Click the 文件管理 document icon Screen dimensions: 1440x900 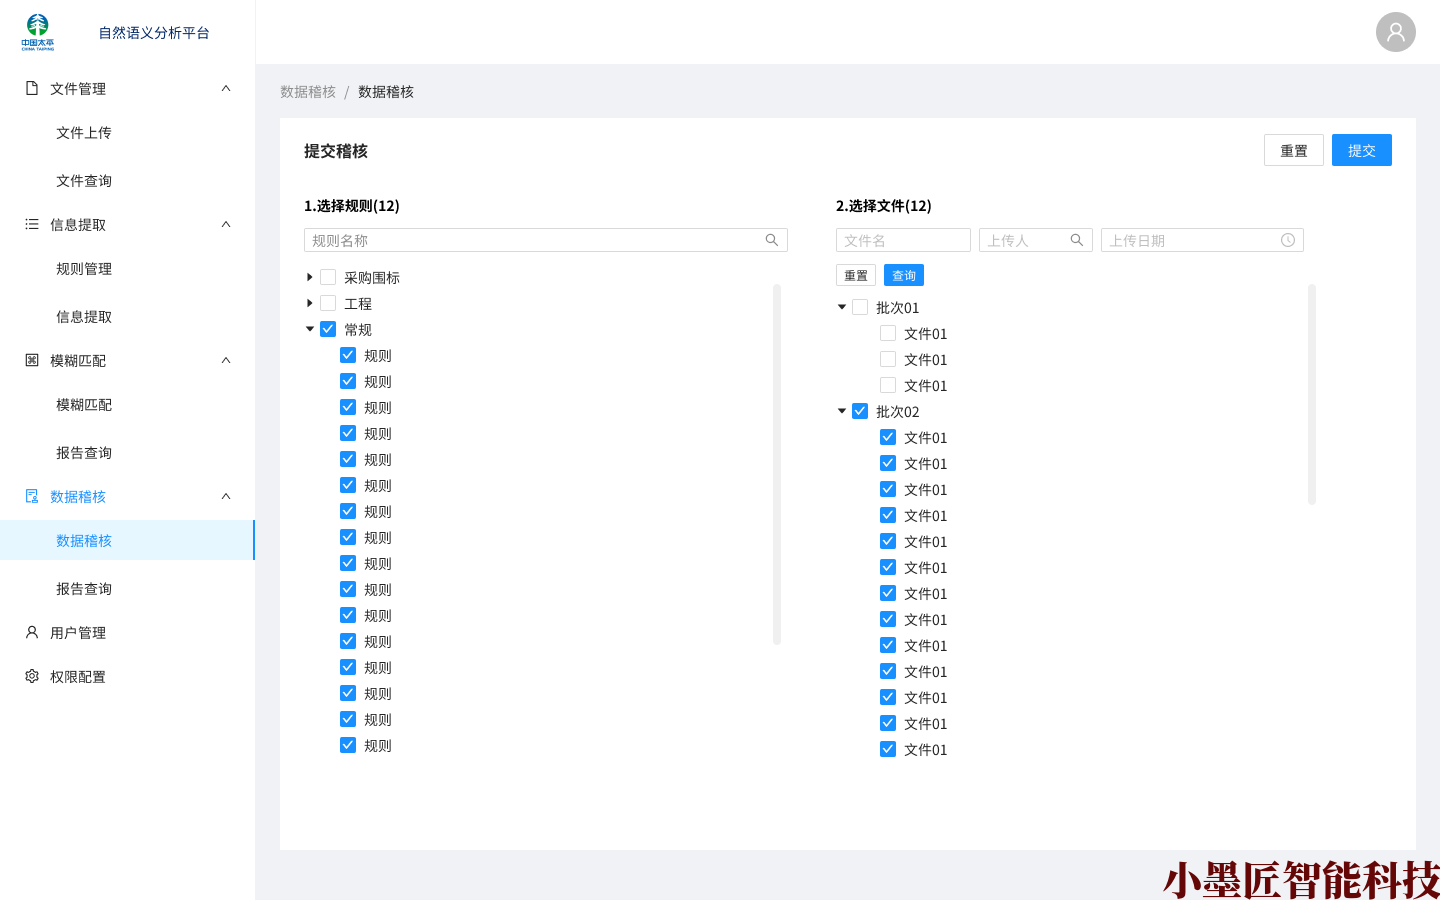point(32,88)
